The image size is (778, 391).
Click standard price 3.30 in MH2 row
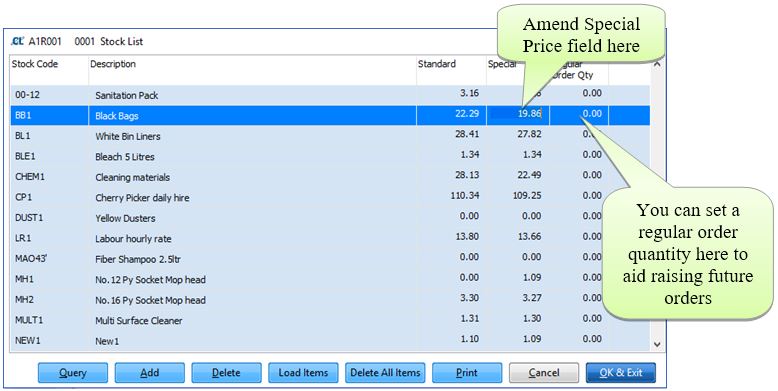point(469,298)
